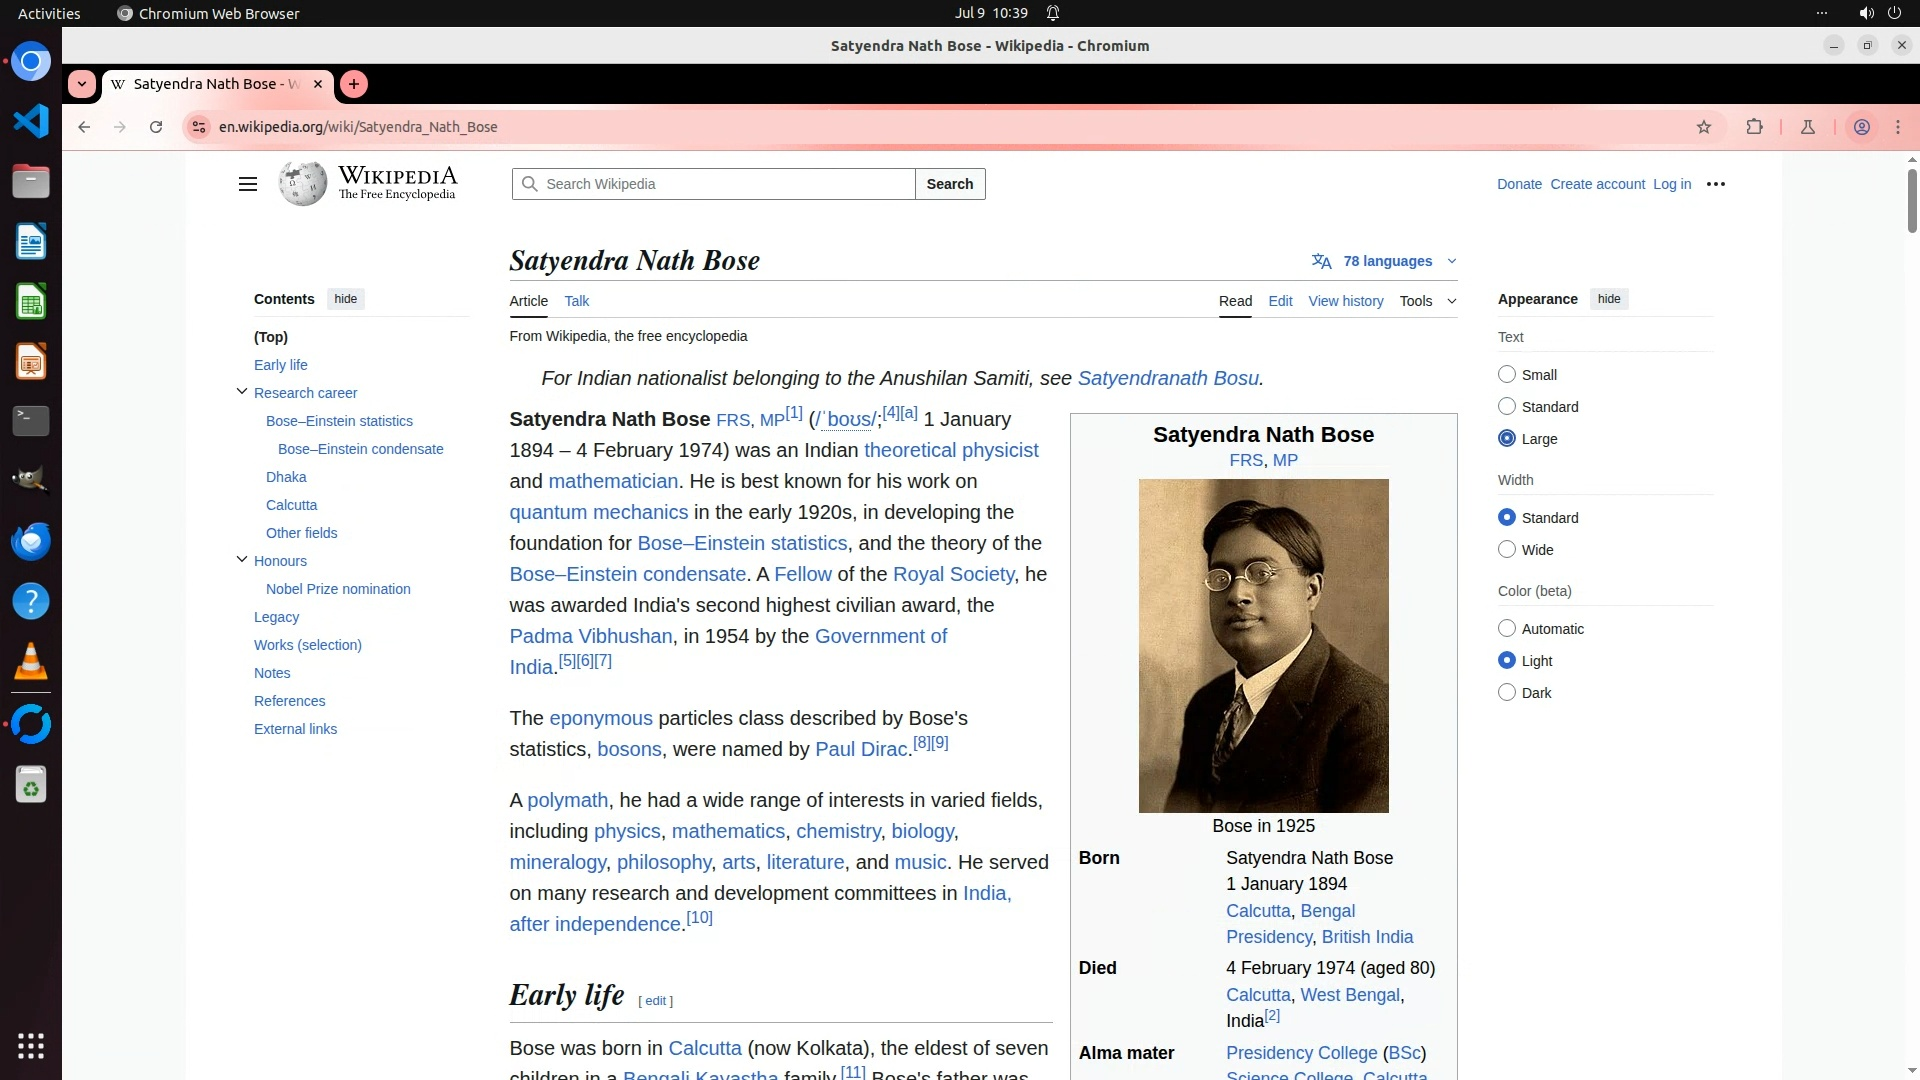Open the Tools dropdown menu
1920x1080 pixels.
coord(1427,301)
